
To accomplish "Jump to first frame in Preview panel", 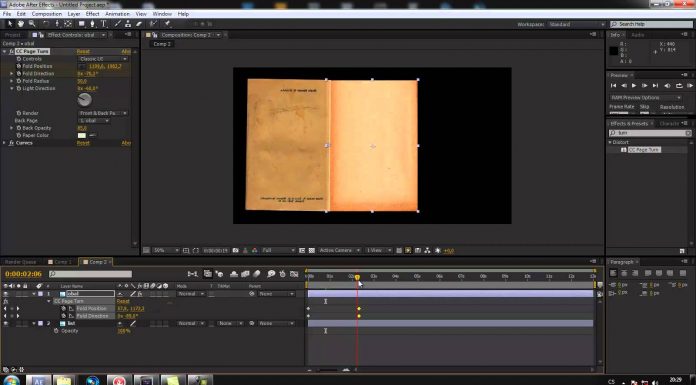I will 613,85.
